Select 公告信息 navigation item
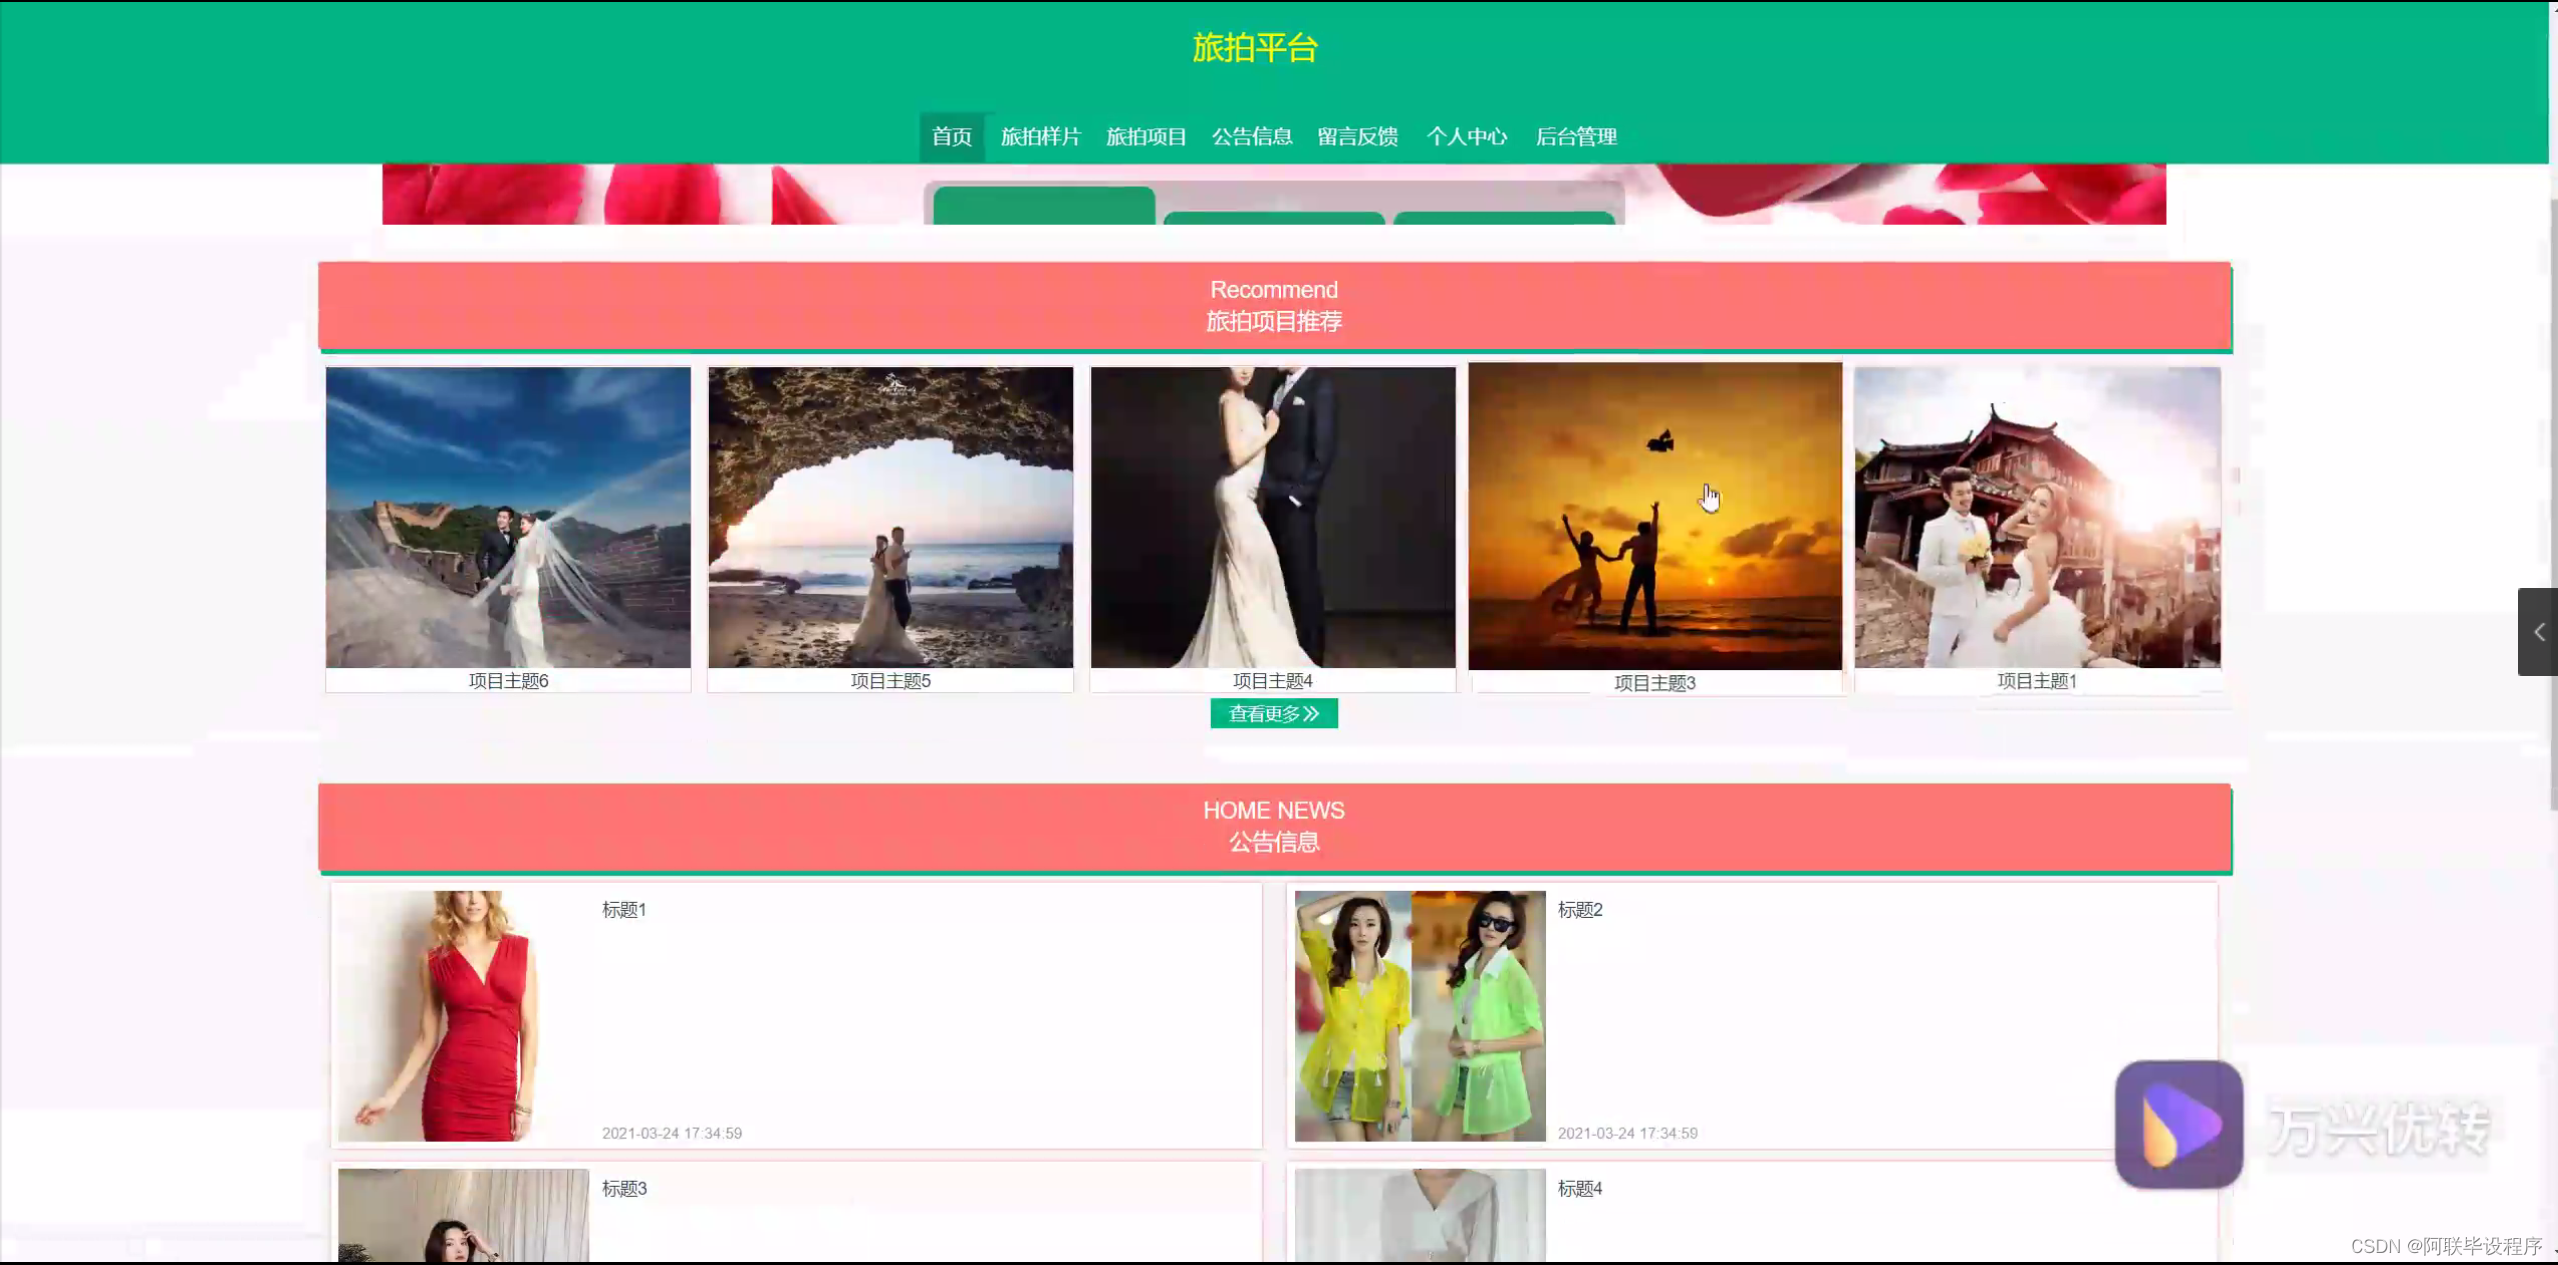 1251,137
